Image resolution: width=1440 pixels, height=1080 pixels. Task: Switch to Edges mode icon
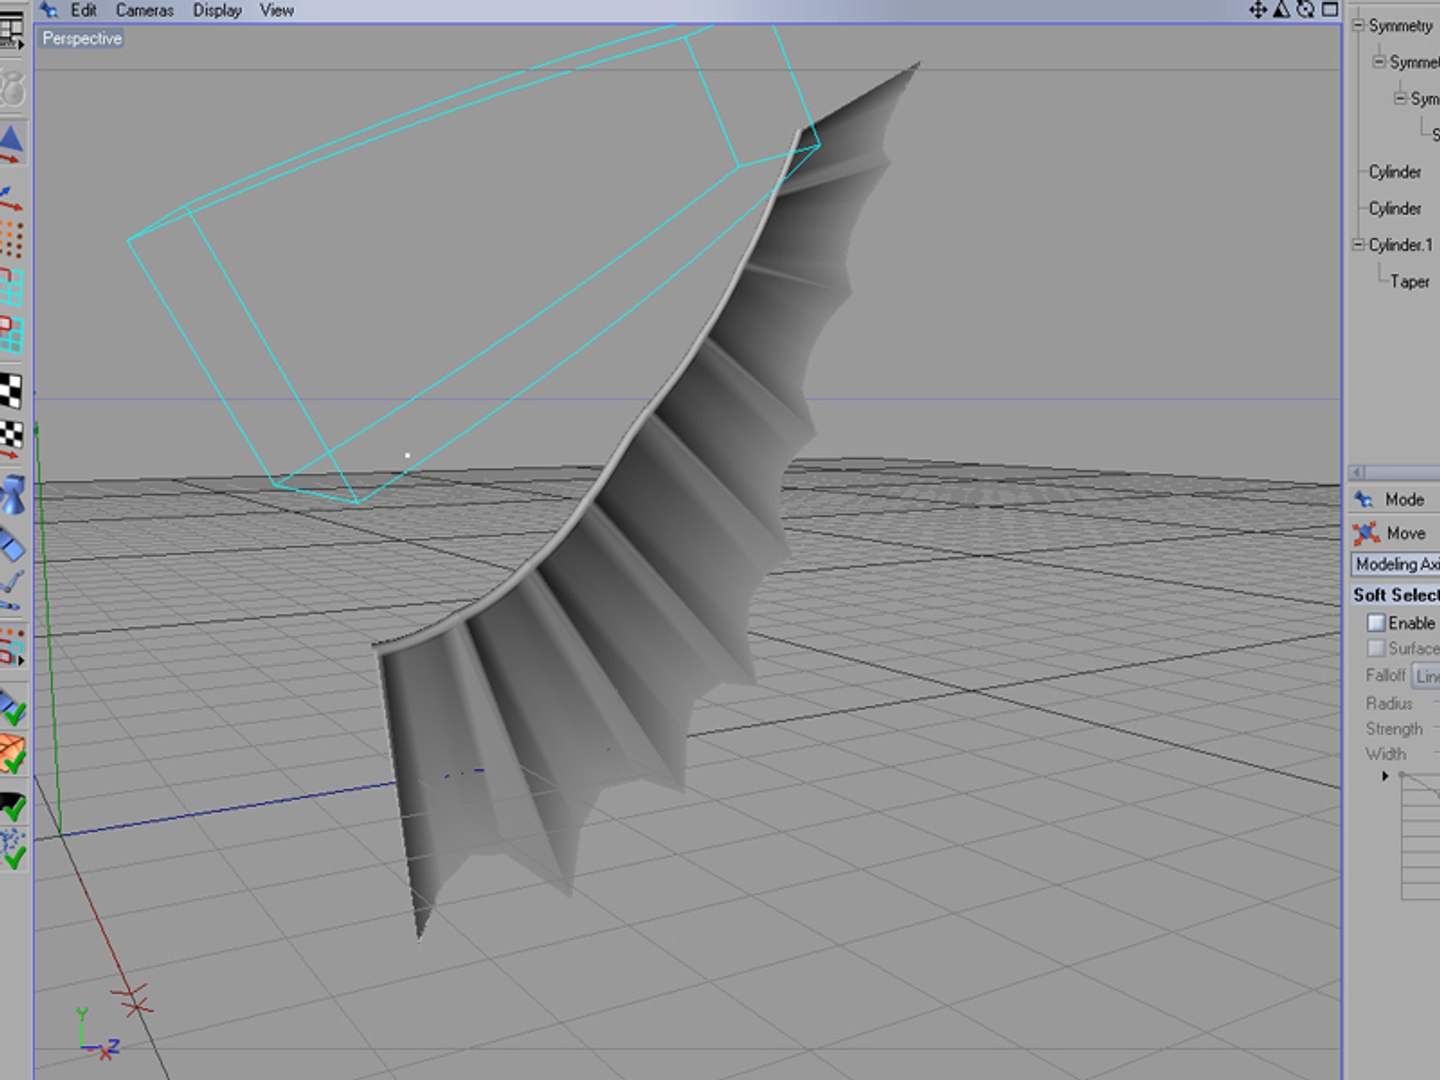(x=11, y=286)
